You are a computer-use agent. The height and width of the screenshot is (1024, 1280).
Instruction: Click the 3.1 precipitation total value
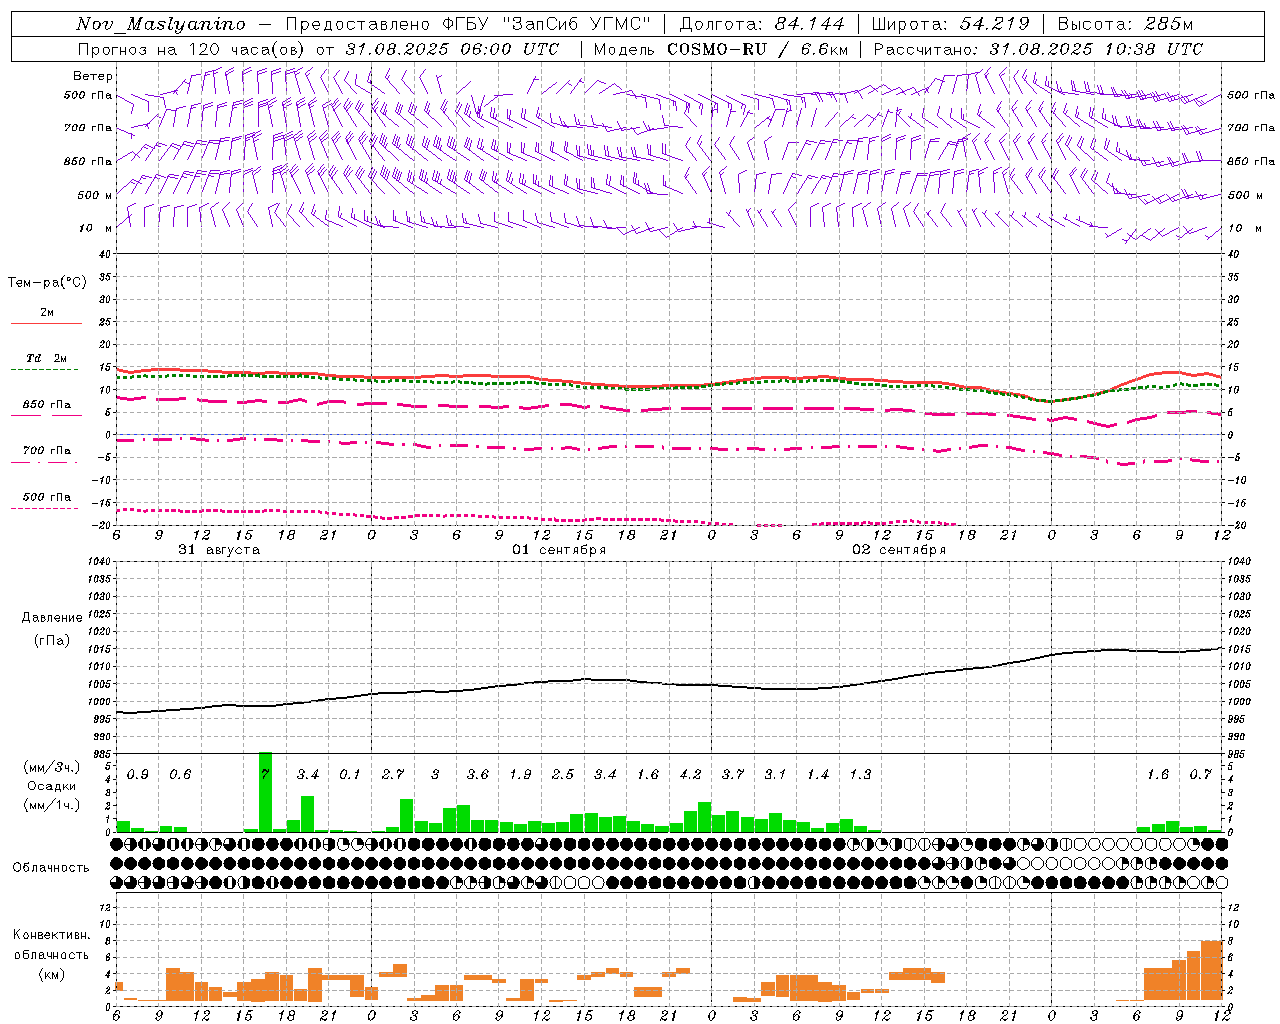point(775,775)
